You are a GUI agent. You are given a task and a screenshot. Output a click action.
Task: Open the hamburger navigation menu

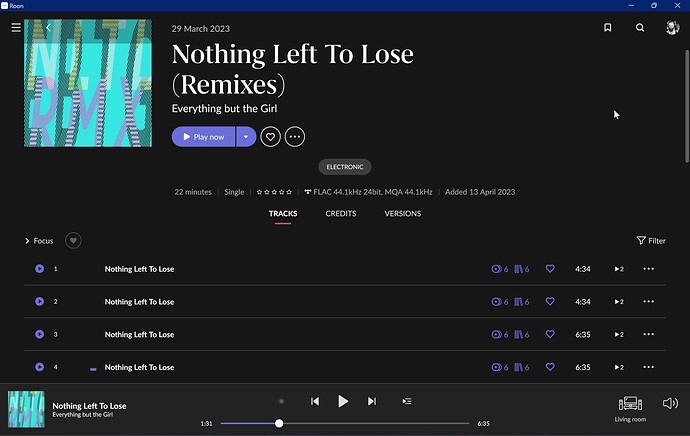pyautogui.click(x=16, y=28)
